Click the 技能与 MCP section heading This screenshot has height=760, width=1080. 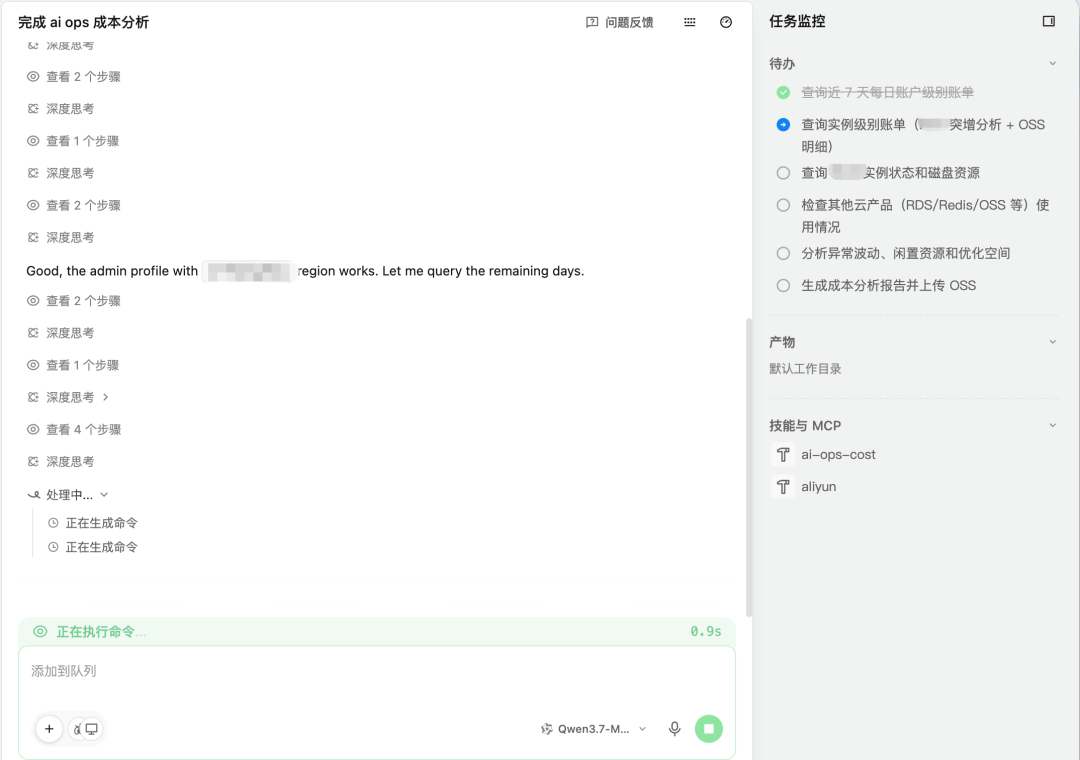point(805,425)
